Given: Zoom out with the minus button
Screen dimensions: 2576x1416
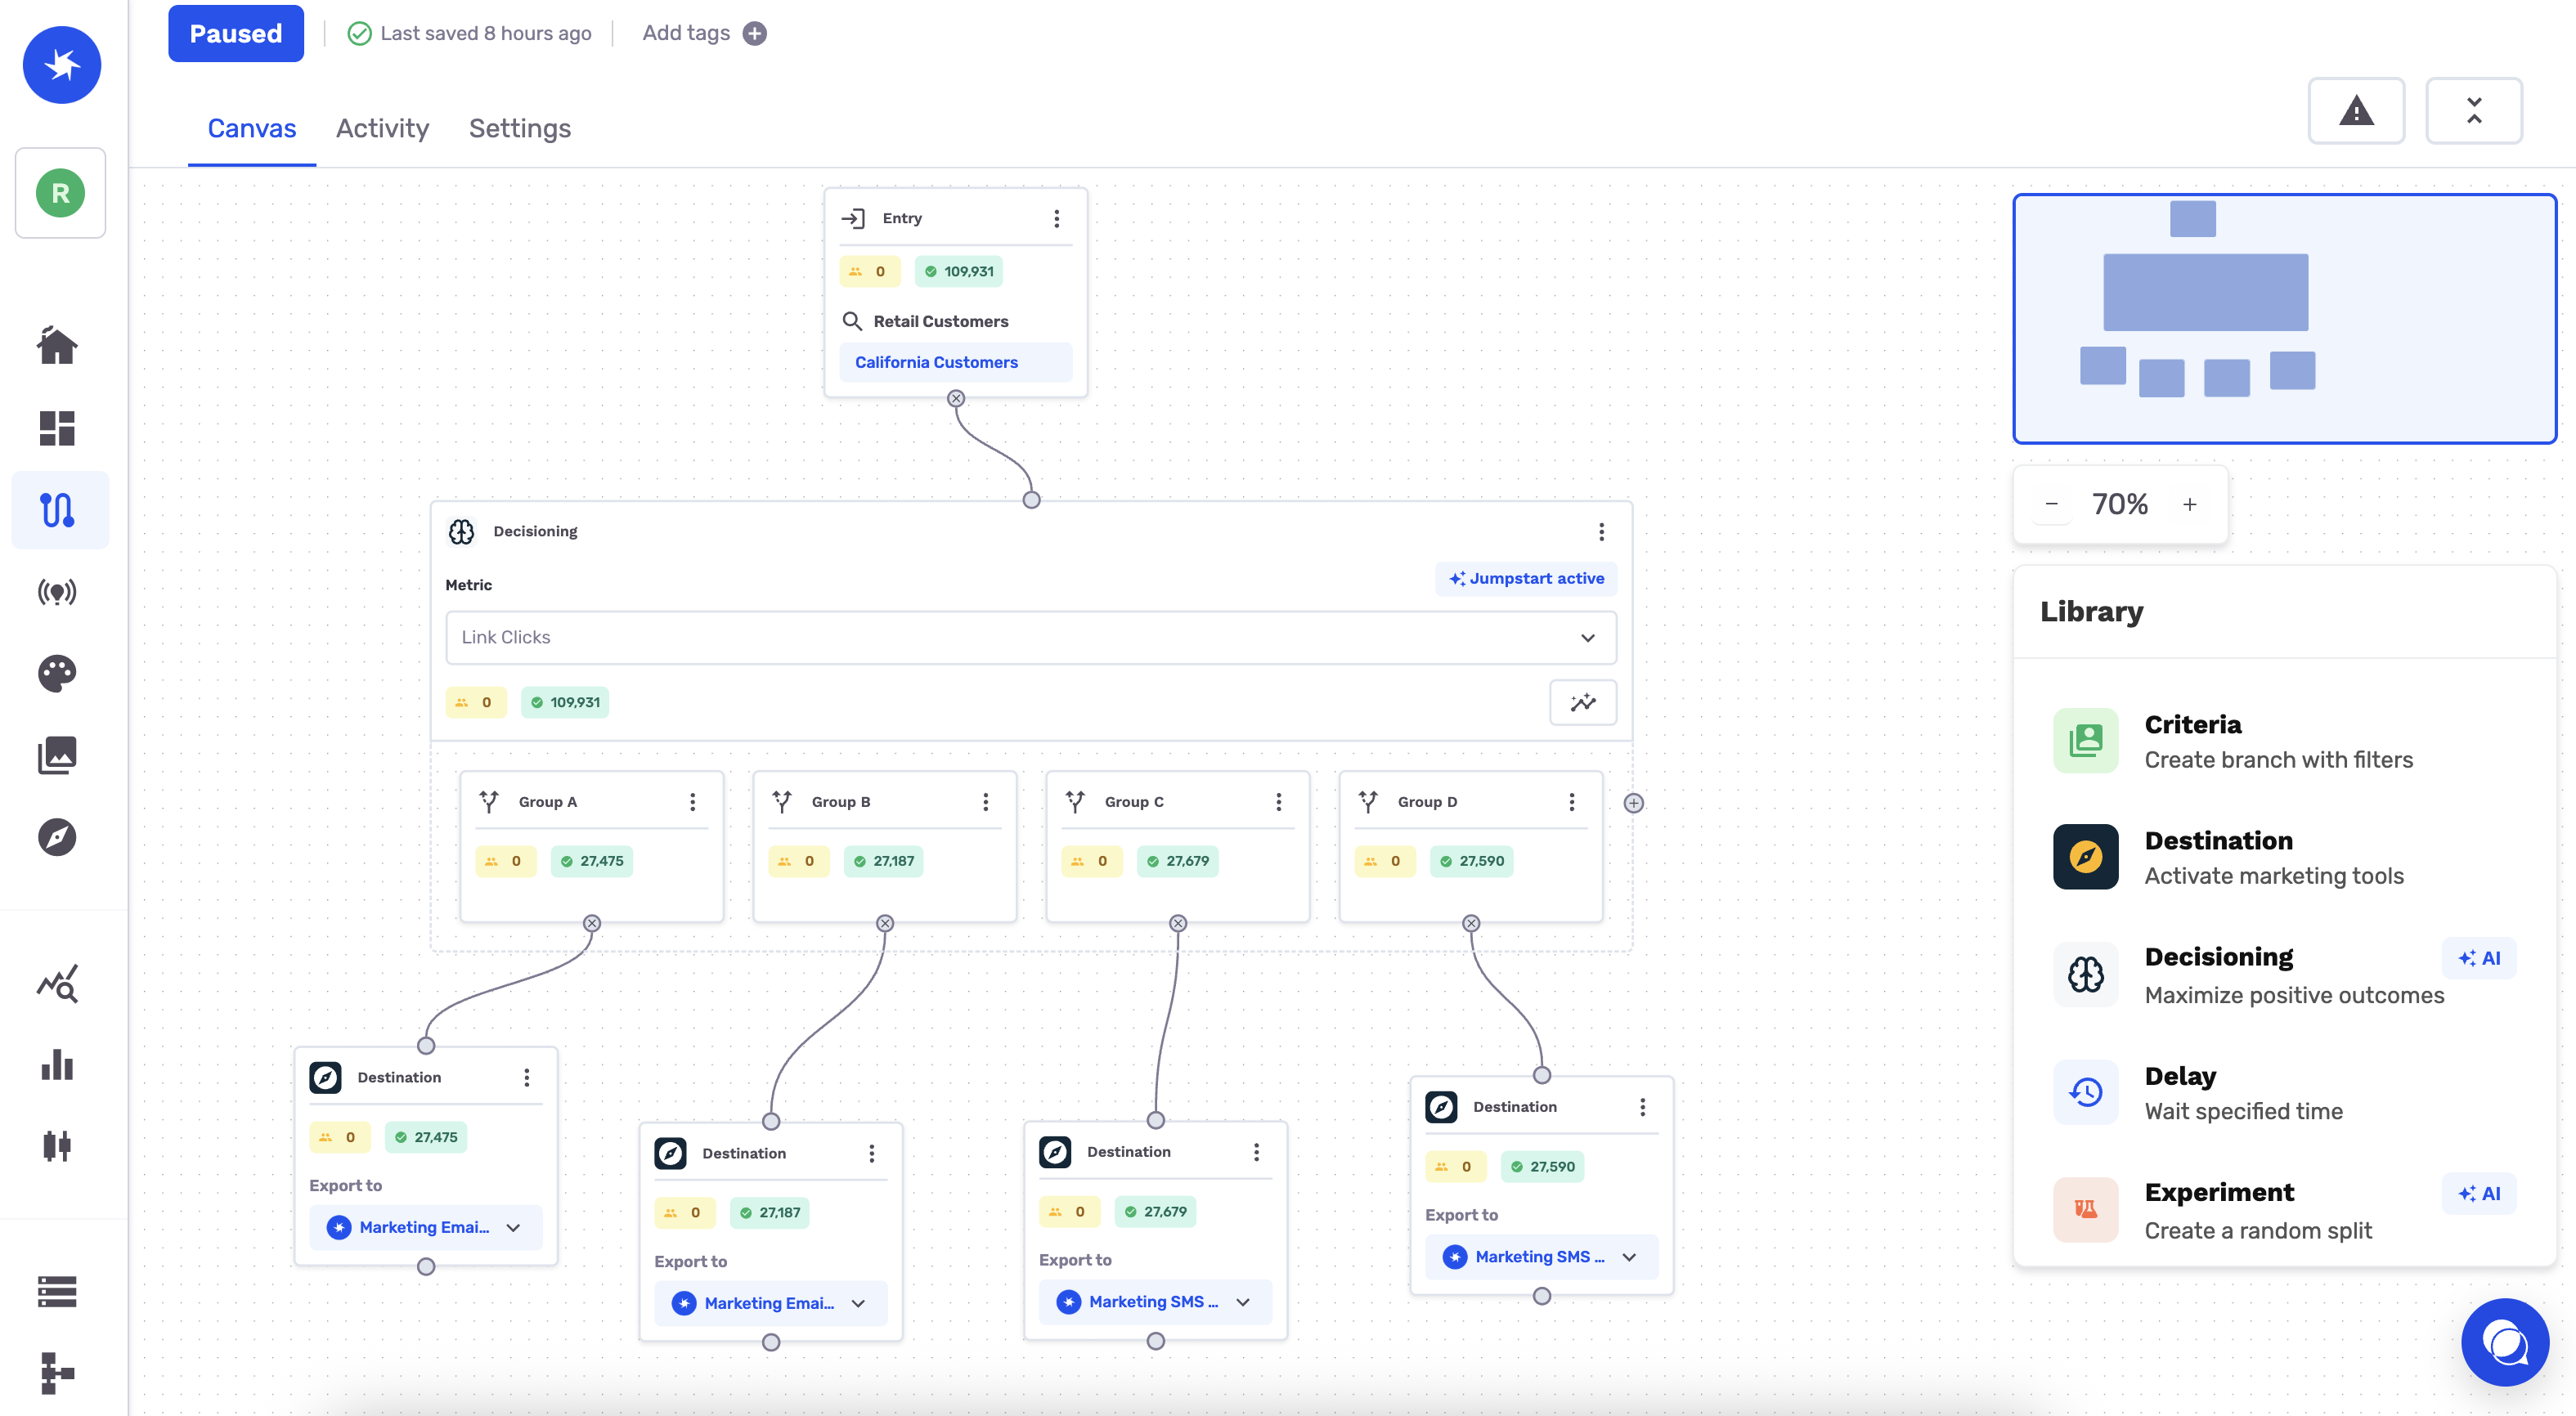Looking at the screenshot, I should [x=2052, y=504].
